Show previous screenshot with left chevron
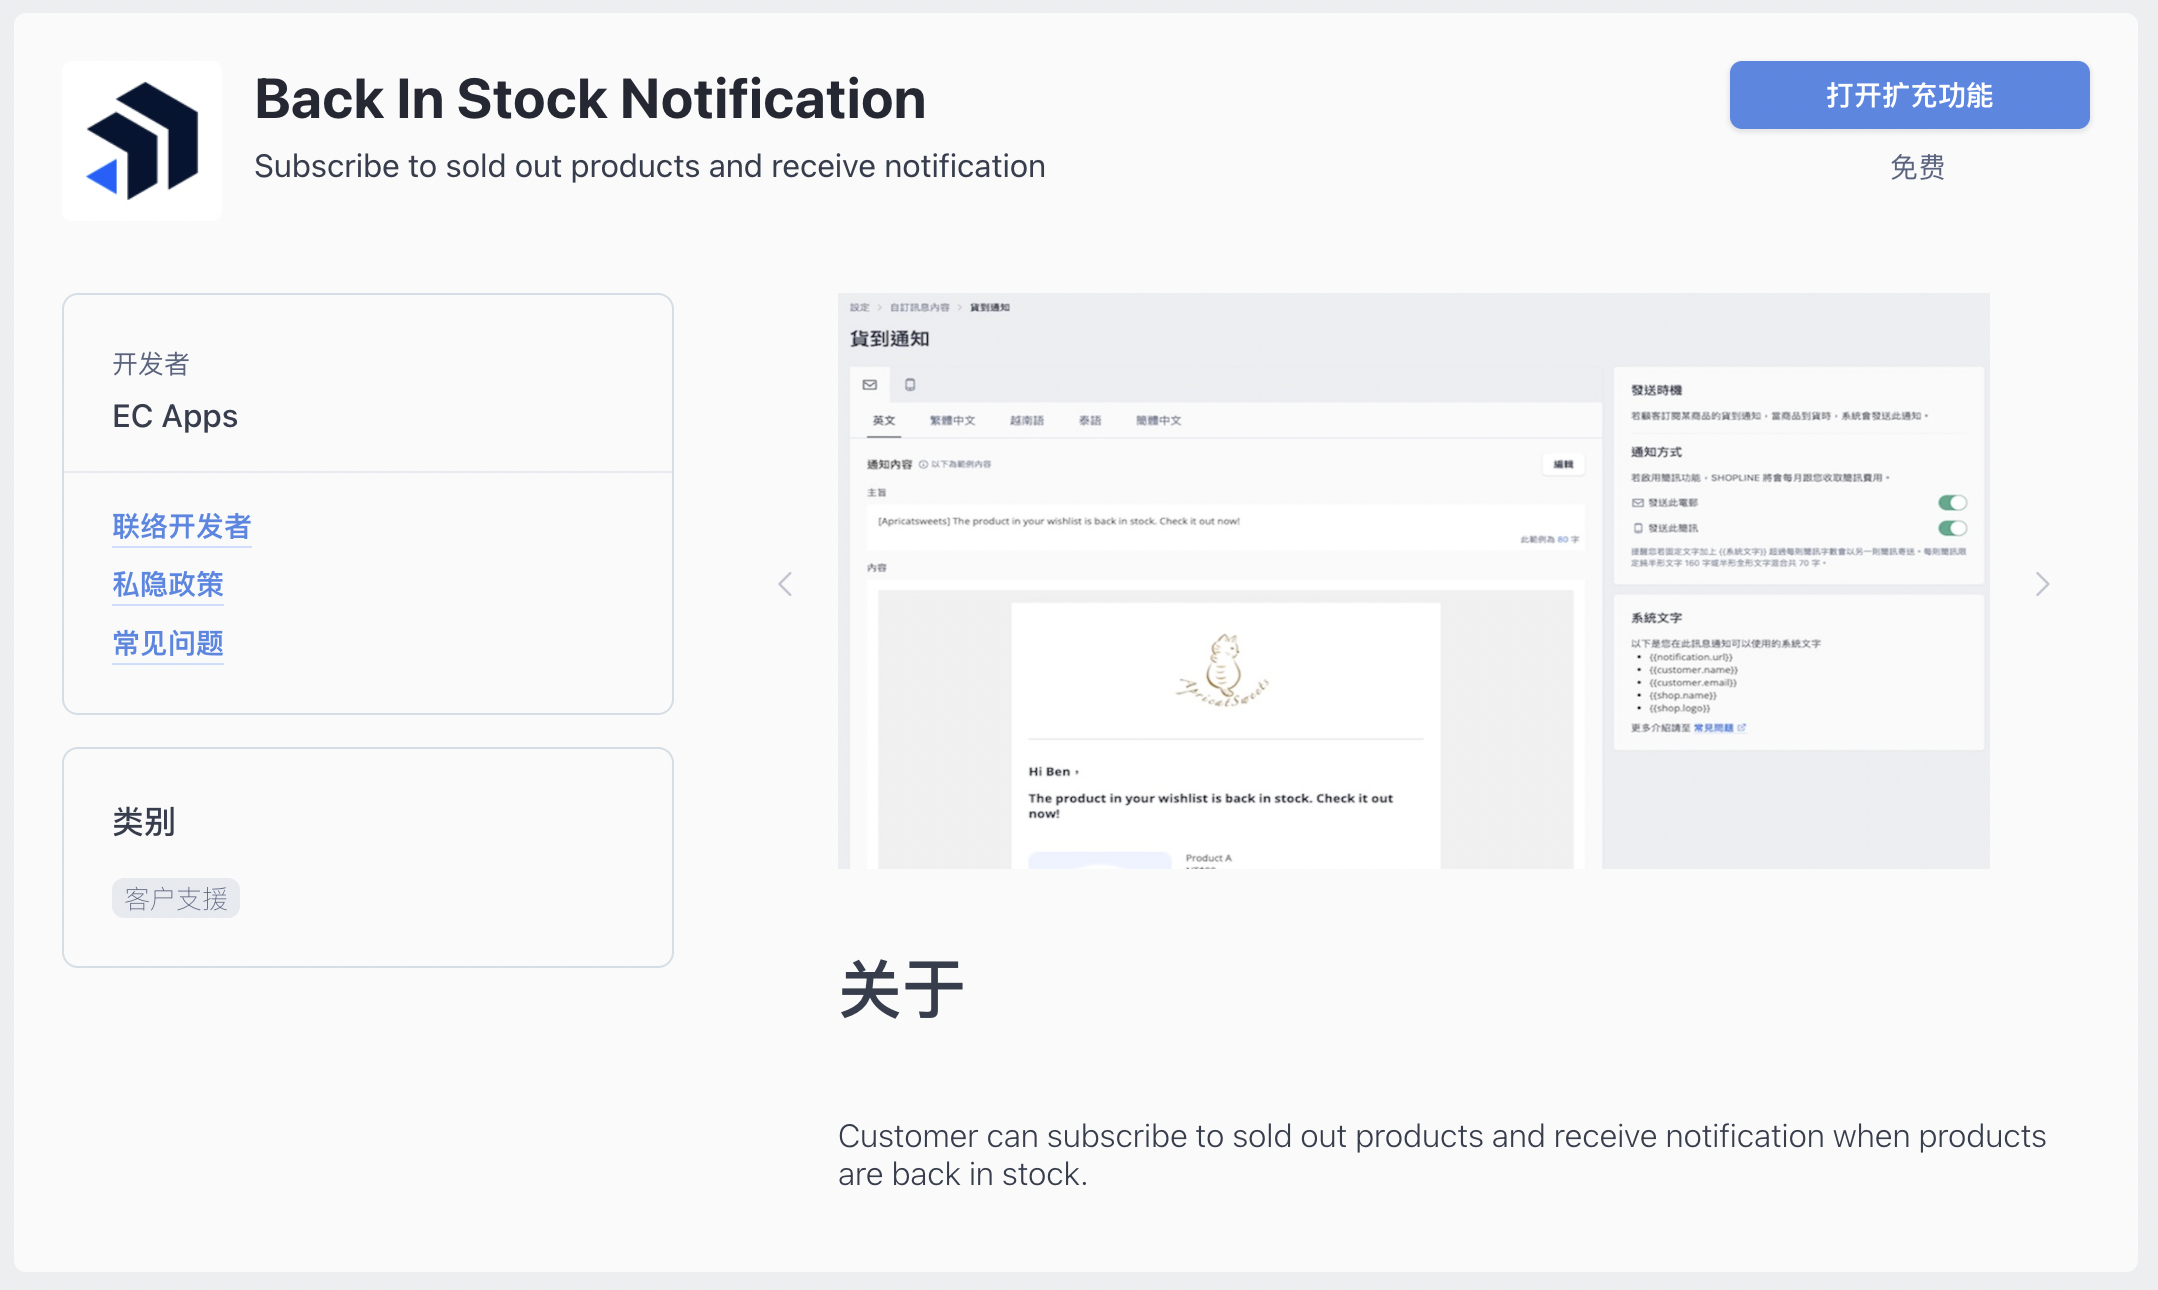Viewport: 2158px width, 1290px height. (785, 584)
